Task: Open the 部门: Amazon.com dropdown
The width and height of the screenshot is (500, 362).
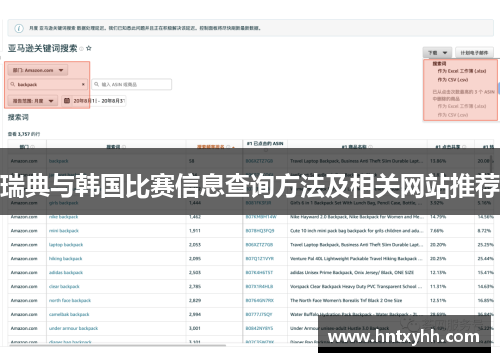Action: click(x=38, y=70)
